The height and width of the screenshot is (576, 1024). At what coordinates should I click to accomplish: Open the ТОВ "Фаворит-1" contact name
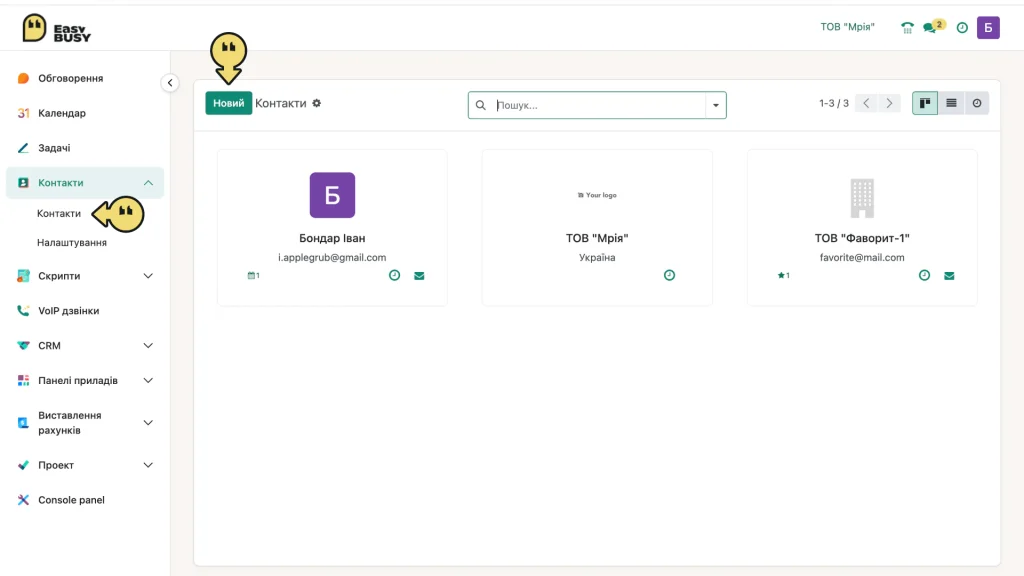pyautogui.click(x=862, y=238)
